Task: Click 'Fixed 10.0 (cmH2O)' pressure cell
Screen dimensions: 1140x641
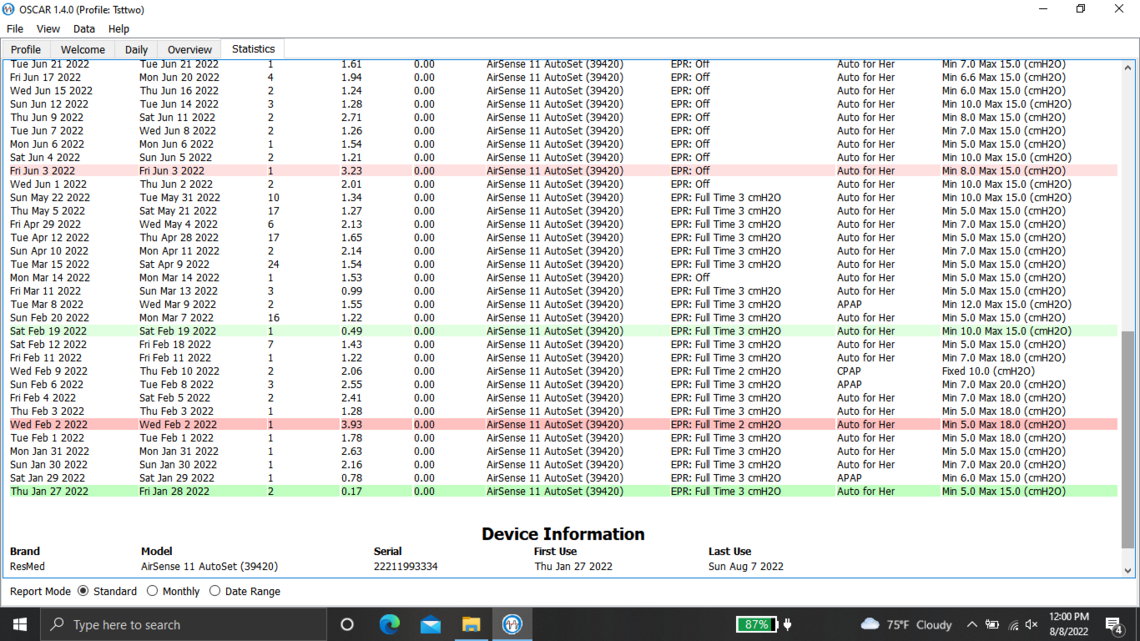Action: [988, 371]
